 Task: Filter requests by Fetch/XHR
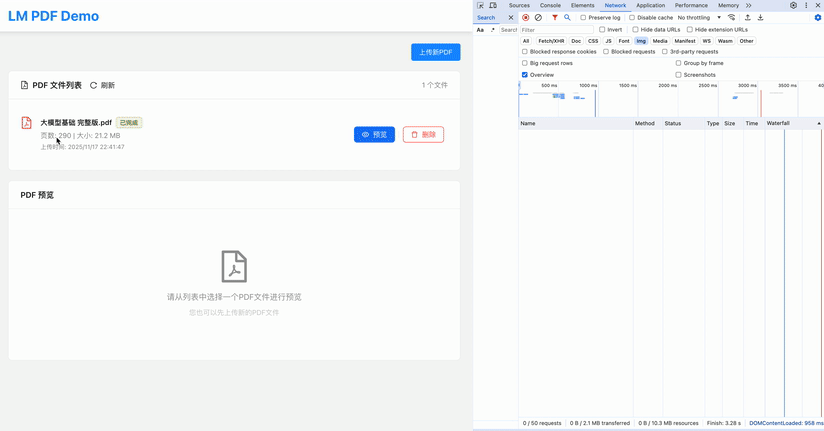[x=551, y=41]
